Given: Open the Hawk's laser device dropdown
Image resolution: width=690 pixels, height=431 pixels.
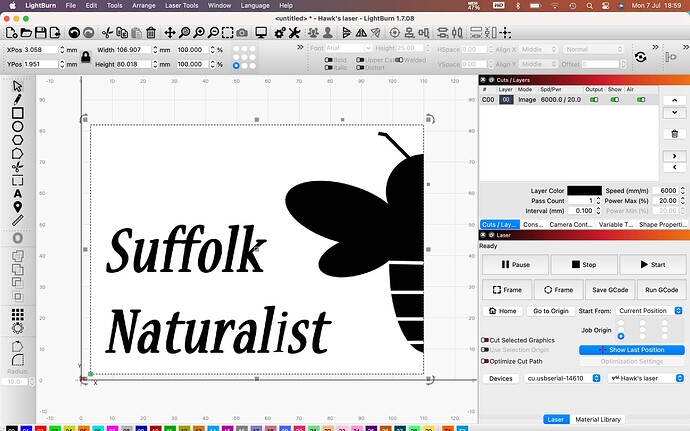Looking at the screenshot, I should point(645,379).
